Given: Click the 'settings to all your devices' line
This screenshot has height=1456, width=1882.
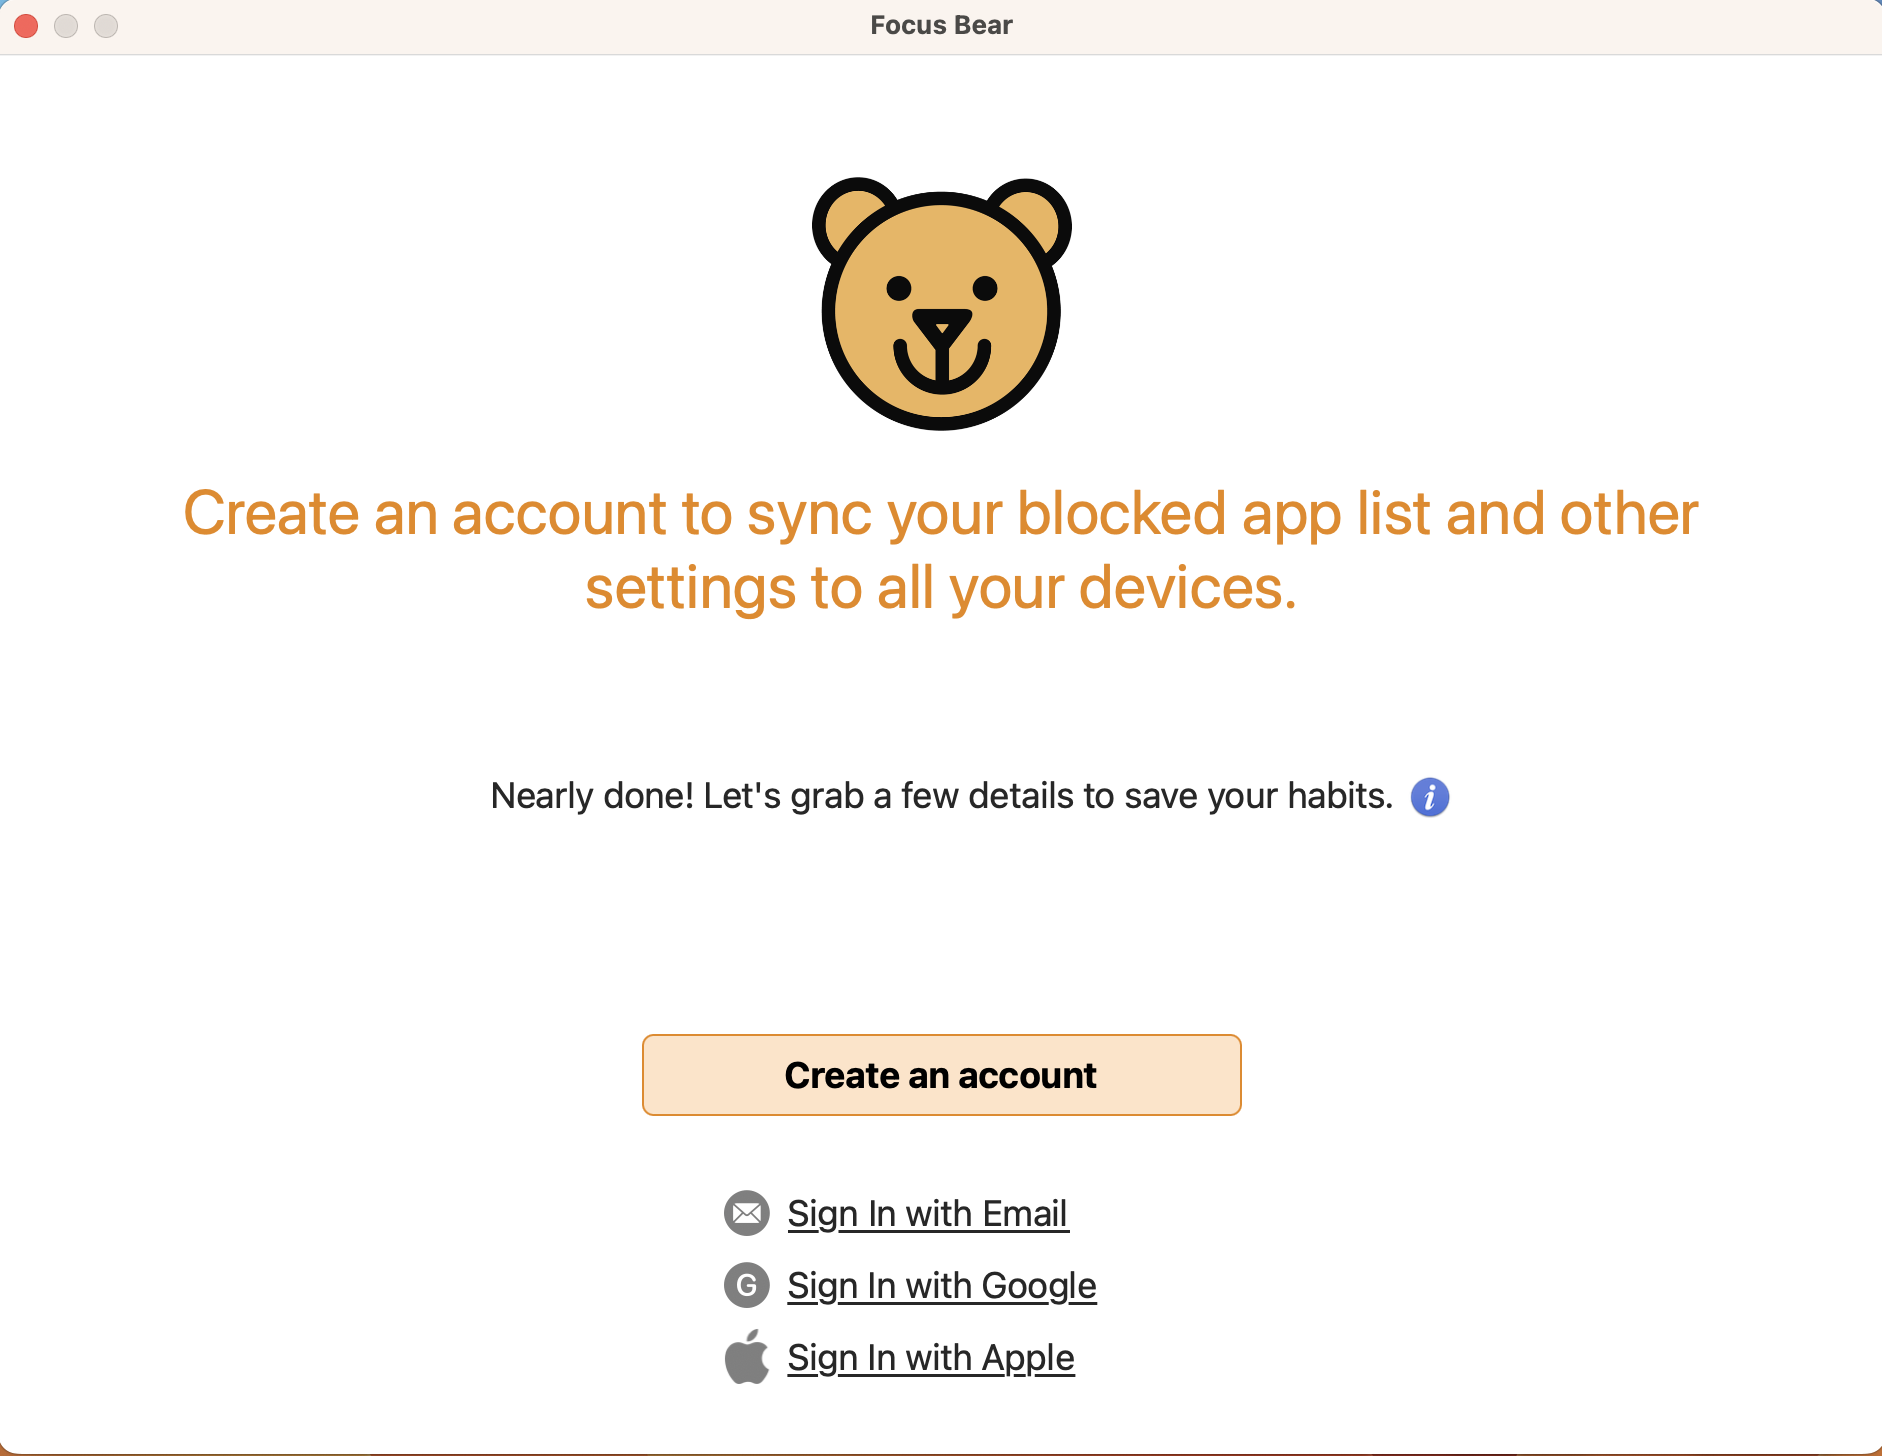Looking at the screenshot, I should 941,587.
